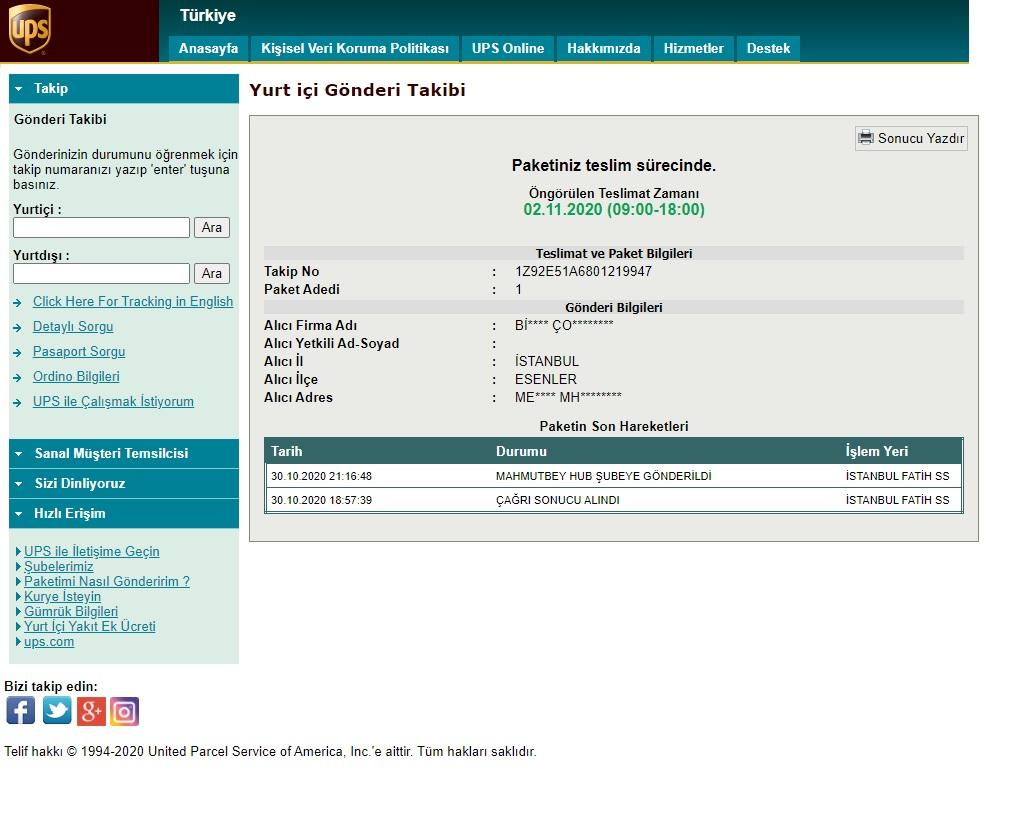Click the Durumu column header

521,452
